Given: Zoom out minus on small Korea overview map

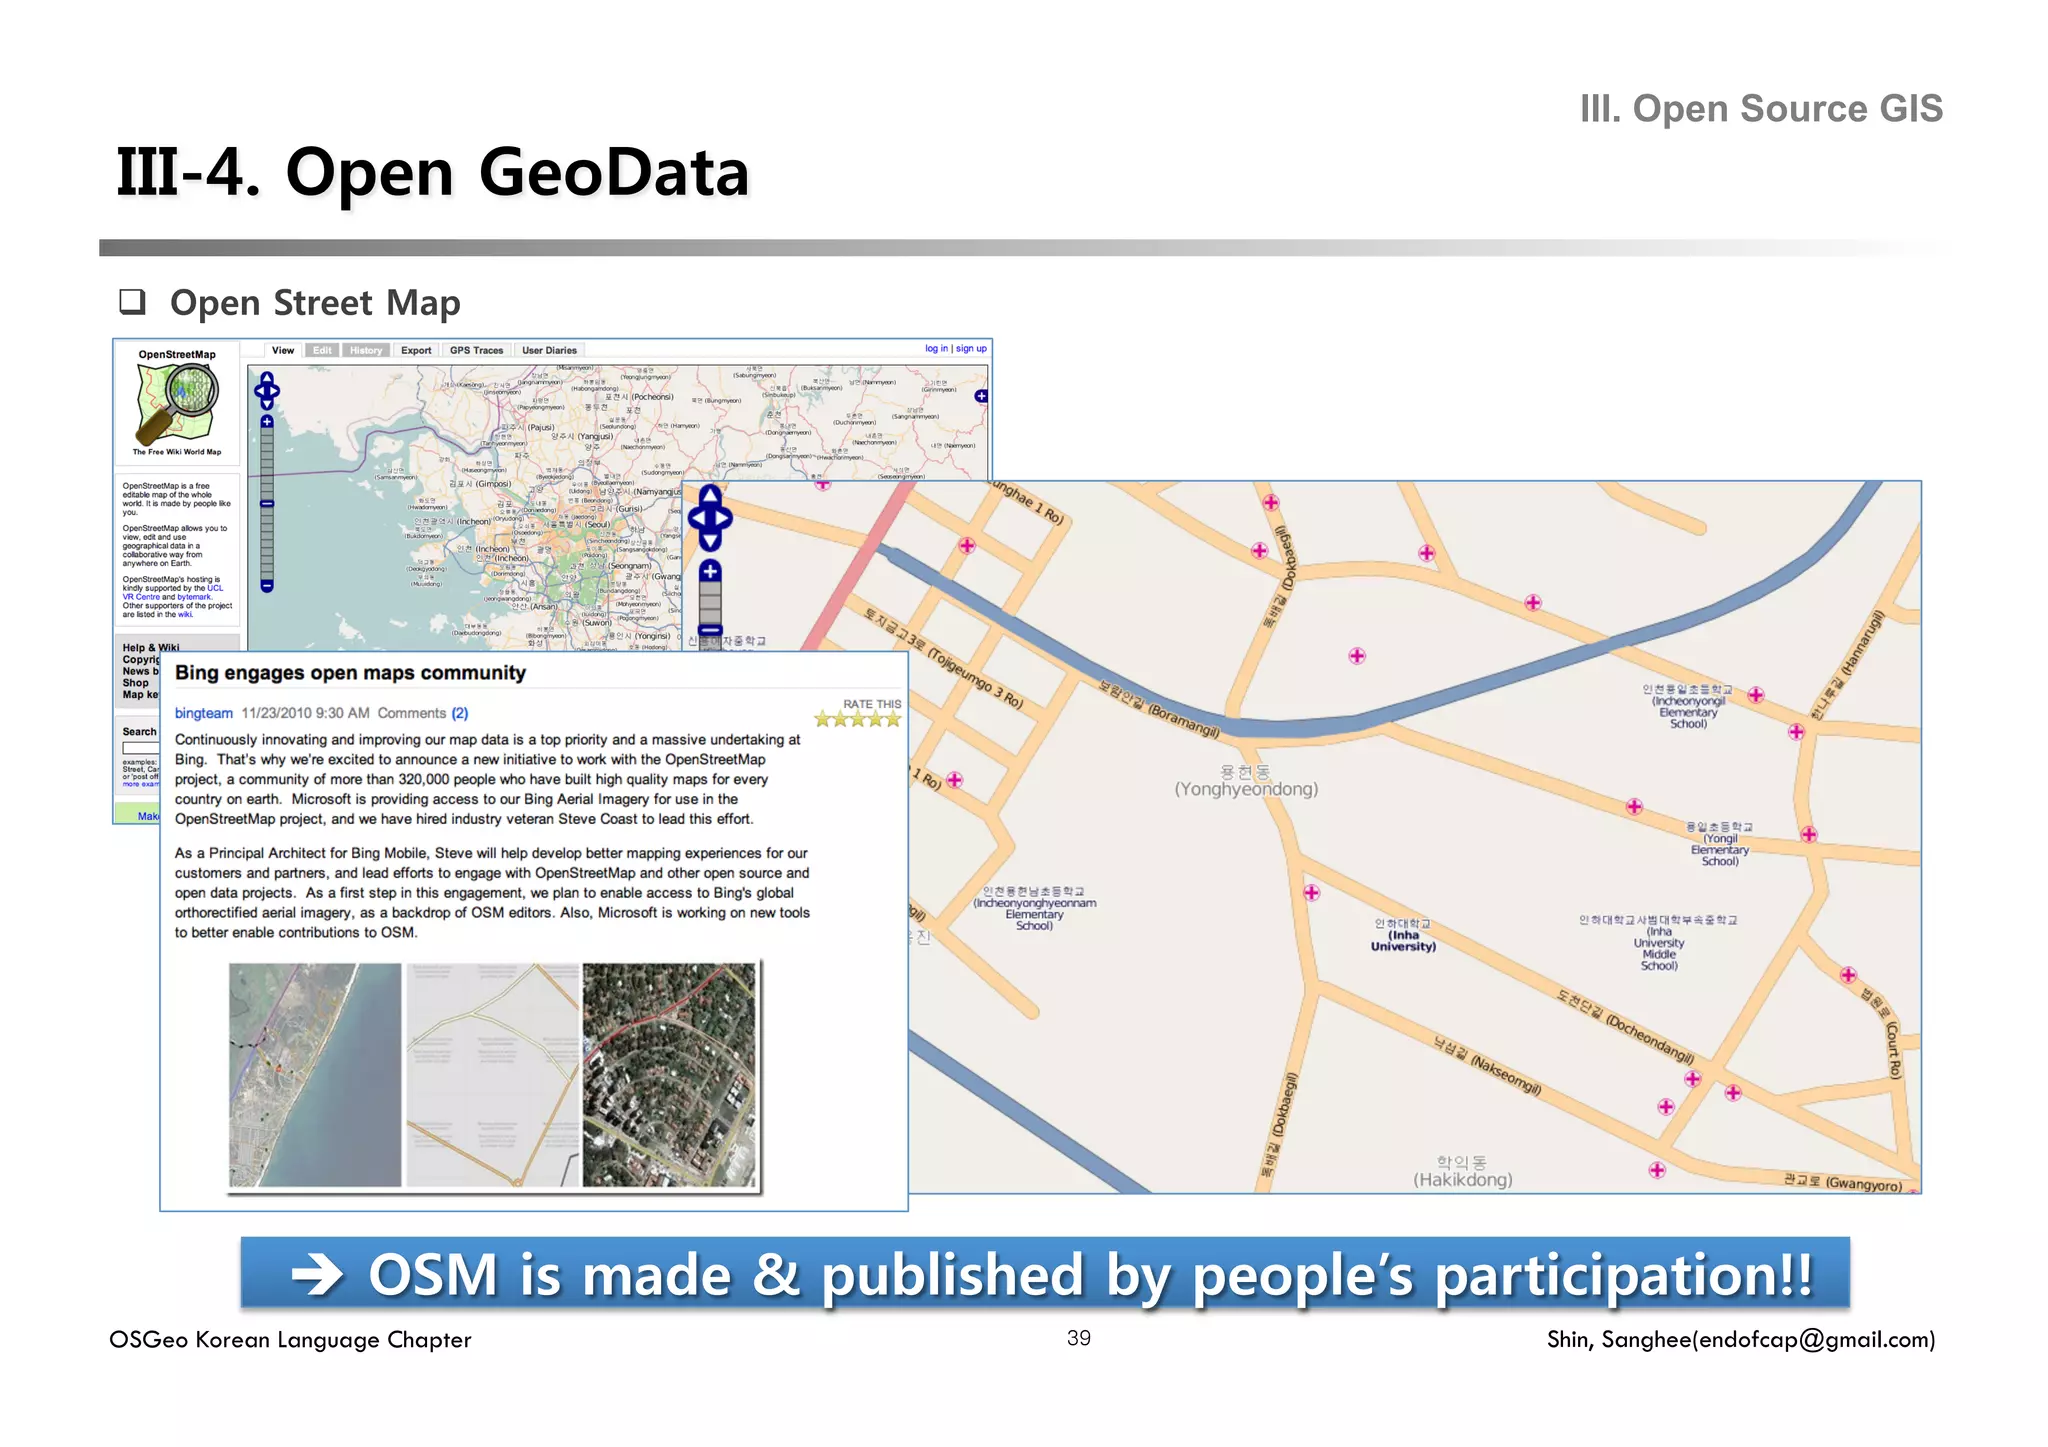Looking at the screenshot, I should [x=267, y=586].
